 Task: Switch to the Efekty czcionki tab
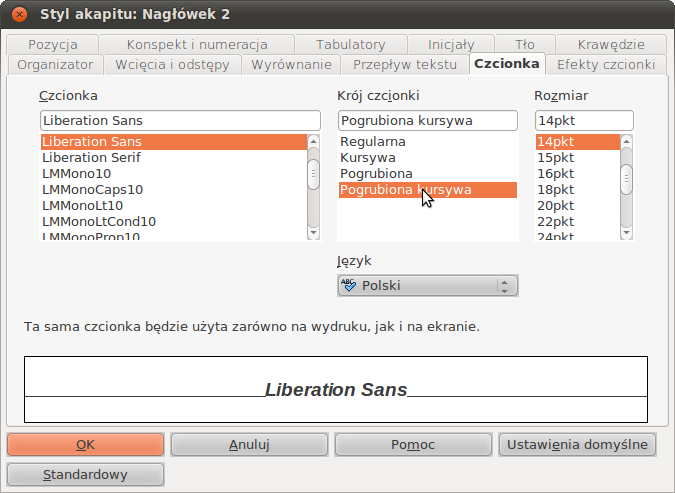[x=606, y=64]
